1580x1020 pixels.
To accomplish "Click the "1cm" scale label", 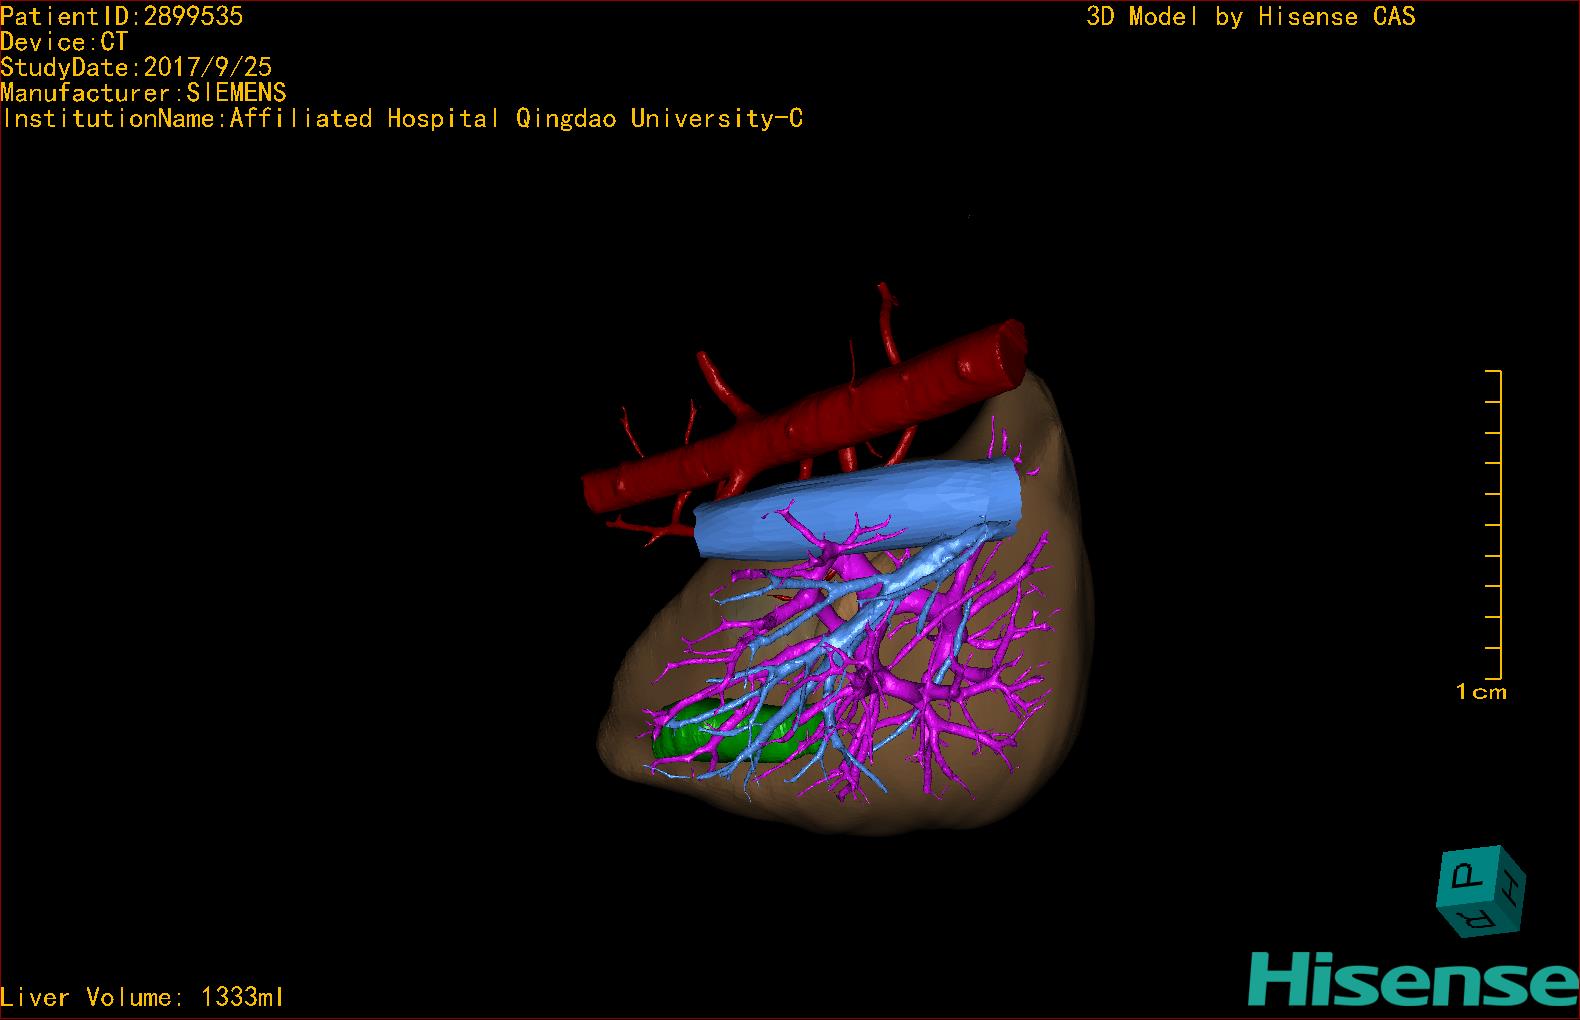I will pyautogui.click(x=1481, y=692).
